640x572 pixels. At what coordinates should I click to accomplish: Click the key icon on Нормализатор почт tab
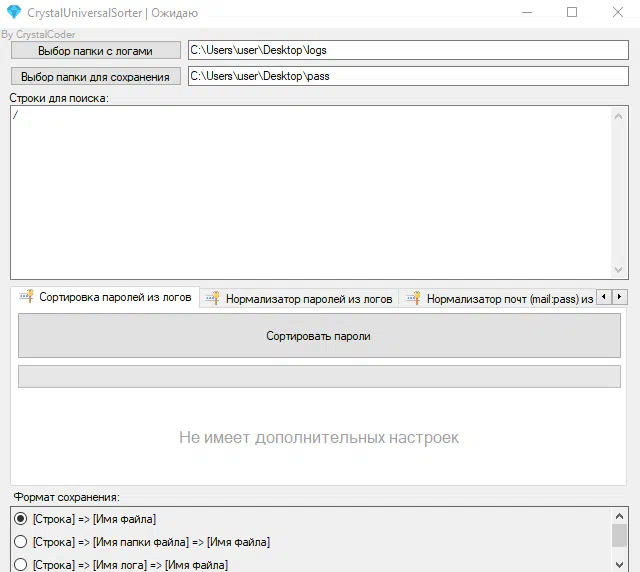click(x=413, y=298)
